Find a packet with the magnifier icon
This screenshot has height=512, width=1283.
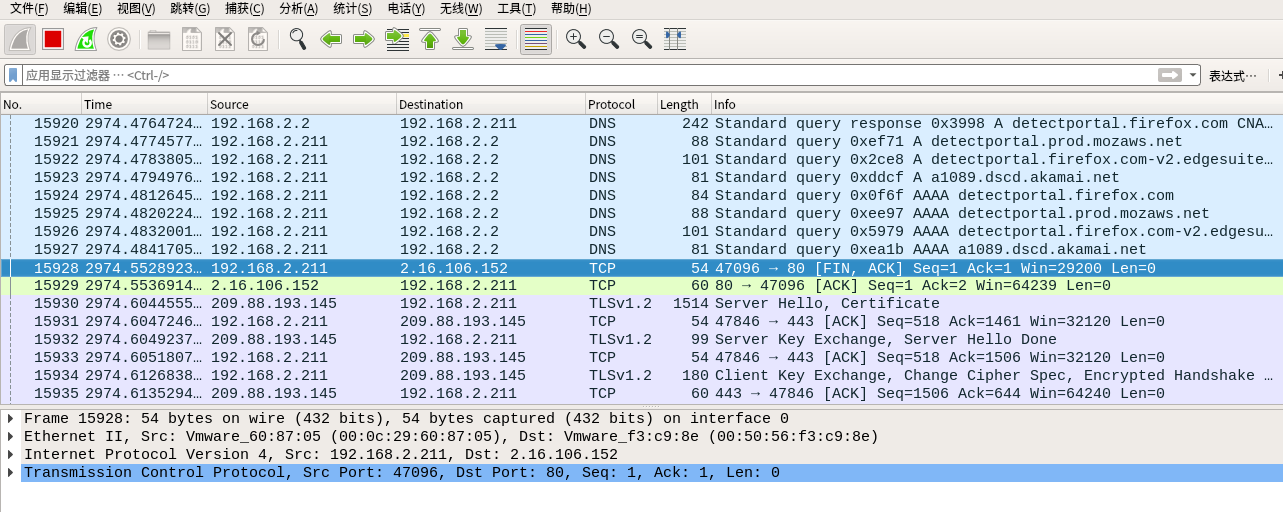point(298,39)
